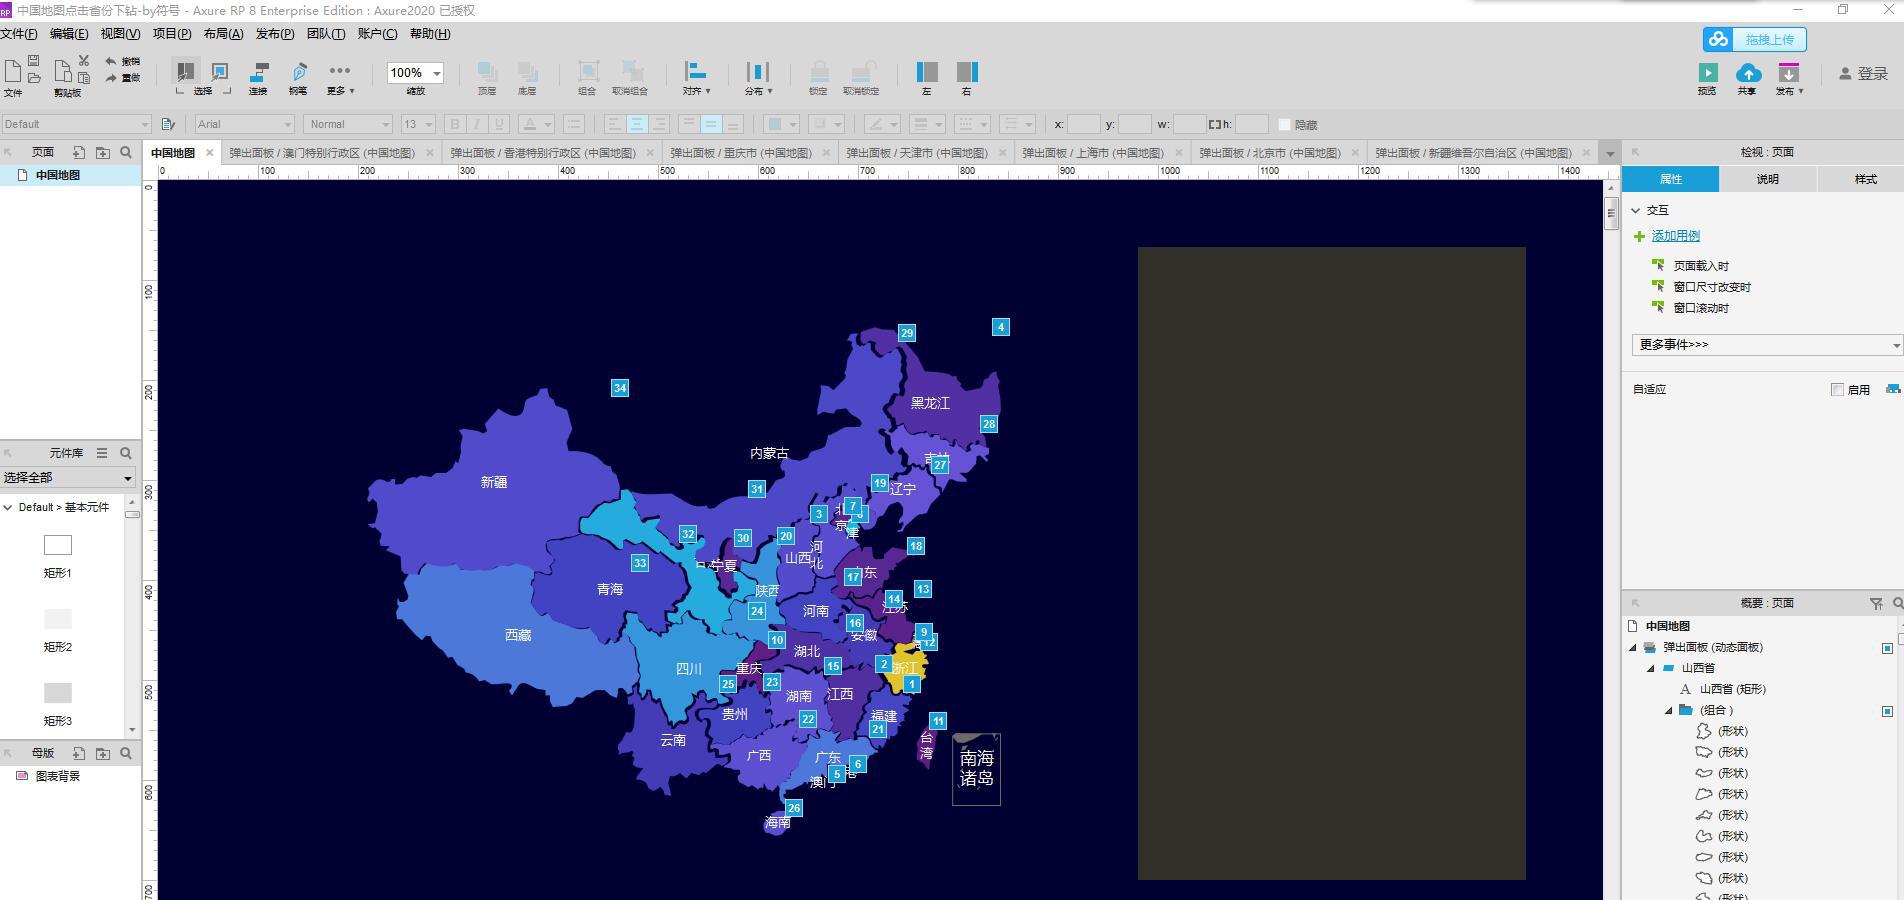This screenshot has height=900, width=1904.
Task: Toggle the left (左) panels icon
Action: [x=927, y=72]
